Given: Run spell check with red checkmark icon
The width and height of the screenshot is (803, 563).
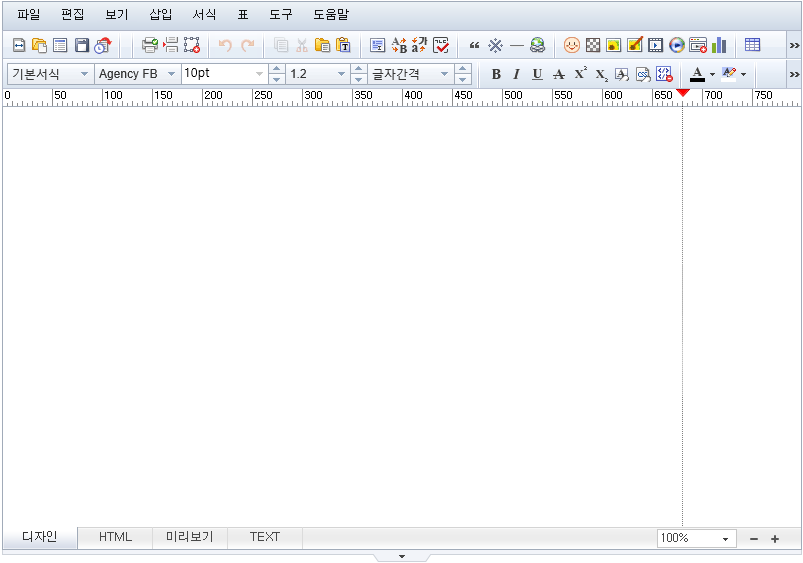Looking at the screenshot, I should 440,46.
